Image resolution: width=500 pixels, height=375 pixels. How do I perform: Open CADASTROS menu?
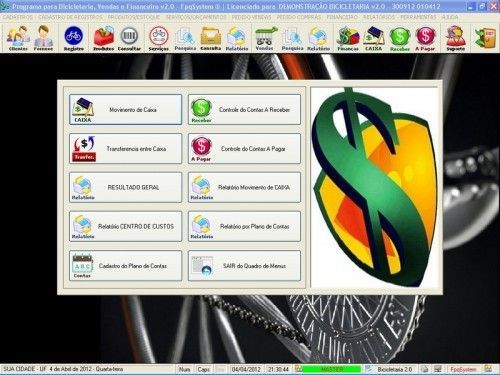(x=18, y=17)
